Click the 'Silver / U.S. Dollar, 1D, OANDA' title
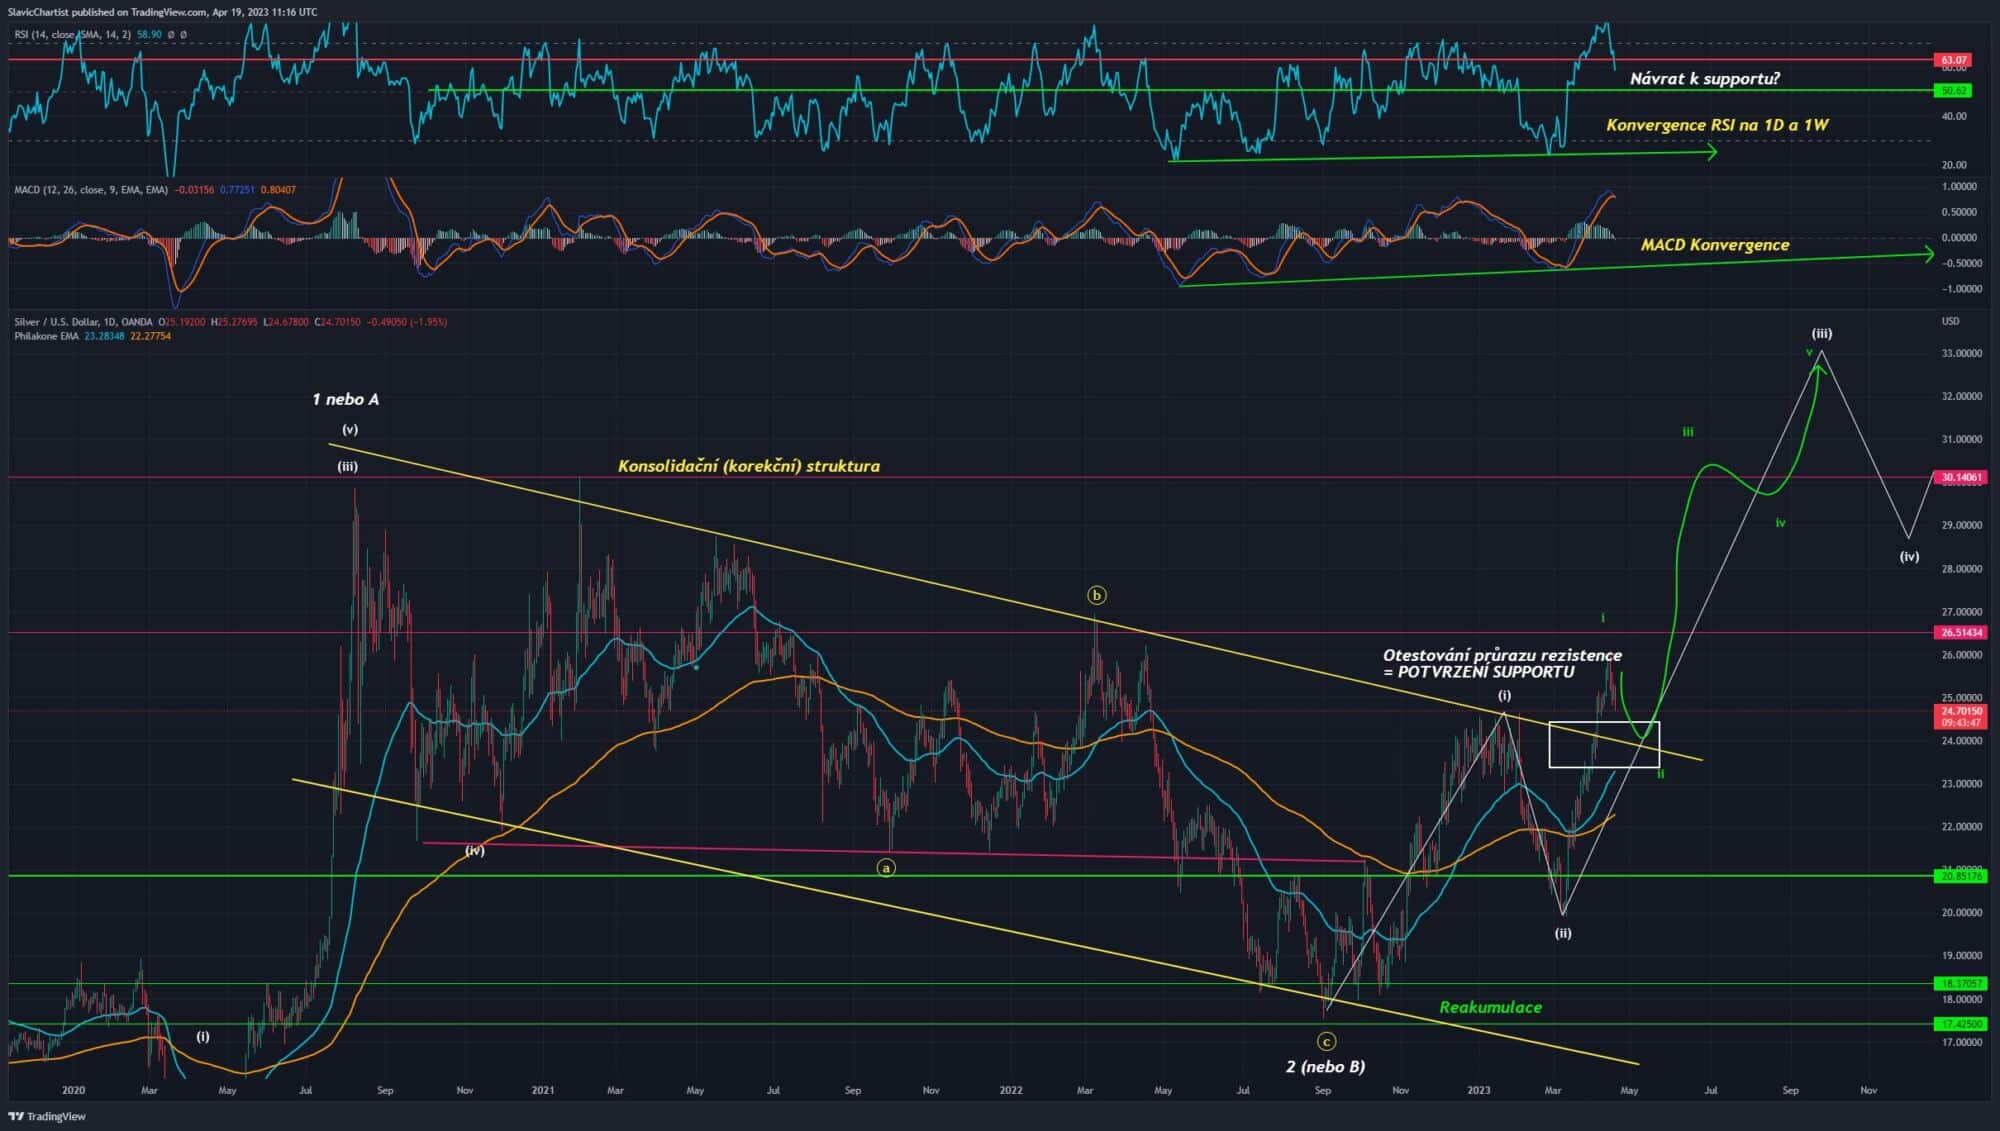The image size is (2000, 1131). 83,322
